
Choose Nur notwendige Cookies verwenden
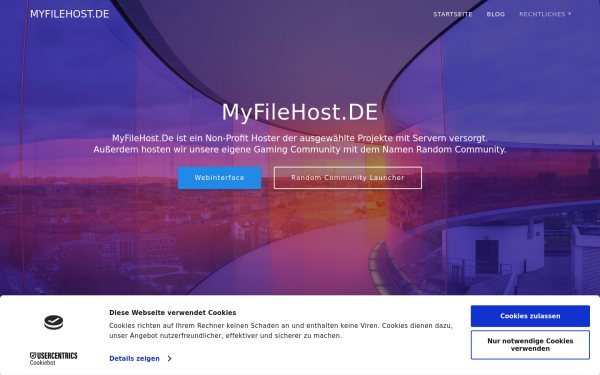point(530,345)
